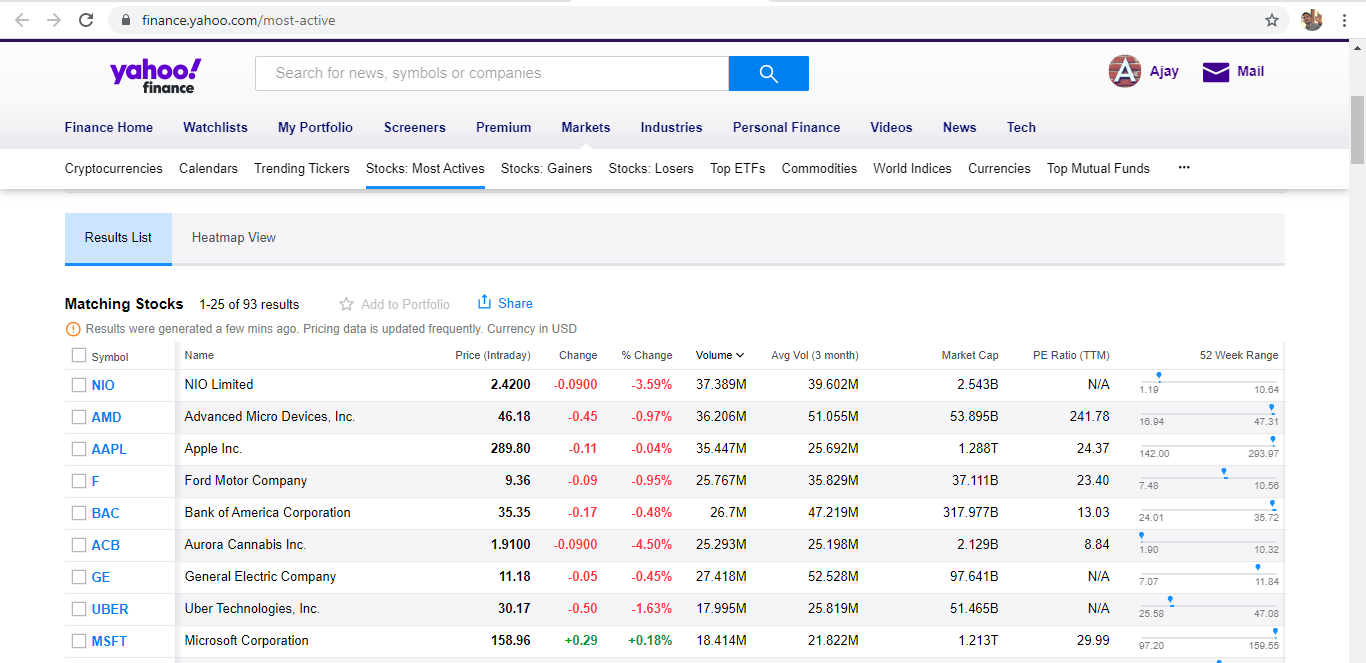
Task: Click the blue search magnifier button
Action: (x=768, y=73)
